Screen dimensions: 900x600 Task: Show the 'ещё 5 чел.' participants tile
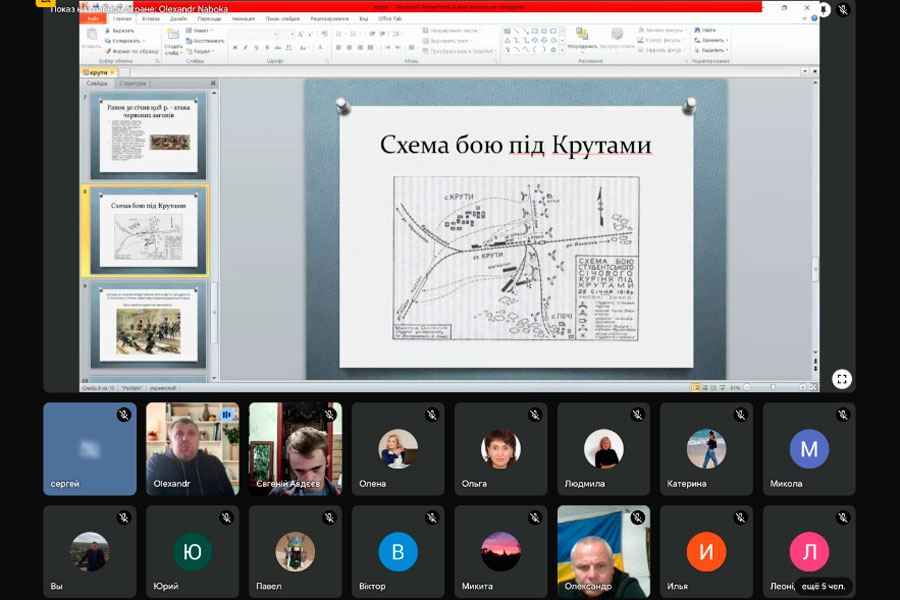823,586
